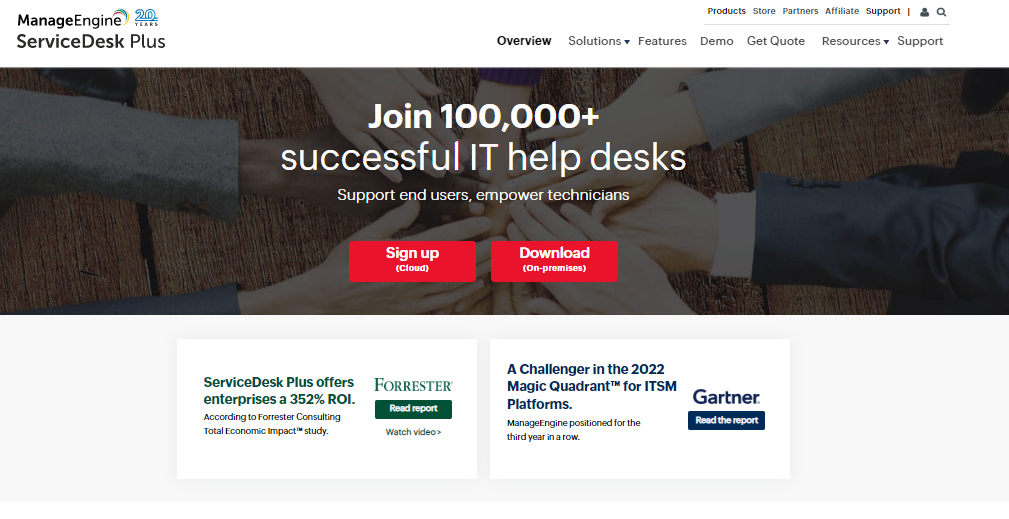Open the Watch video link

[413, 432]
